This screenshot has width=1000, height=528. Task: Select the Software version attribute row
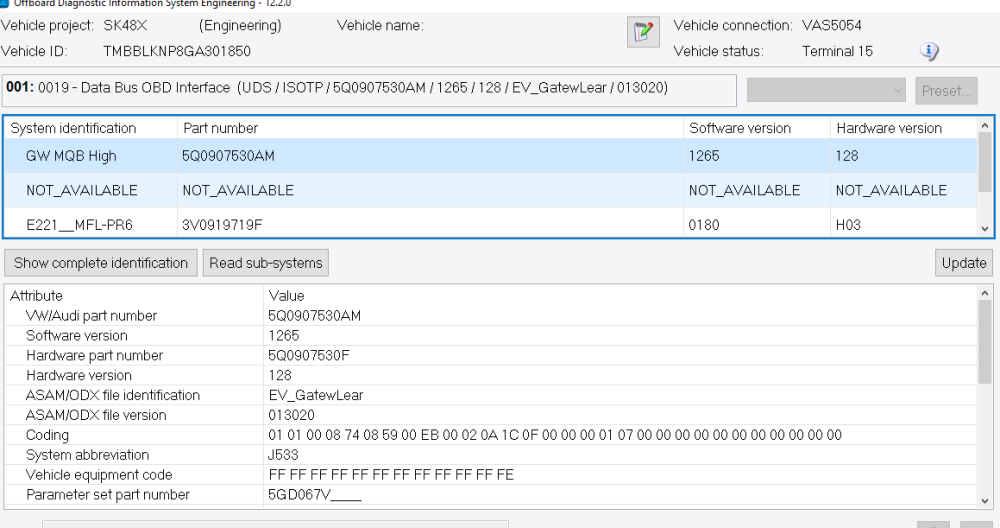pyautogui.click(x=490, y=335)
